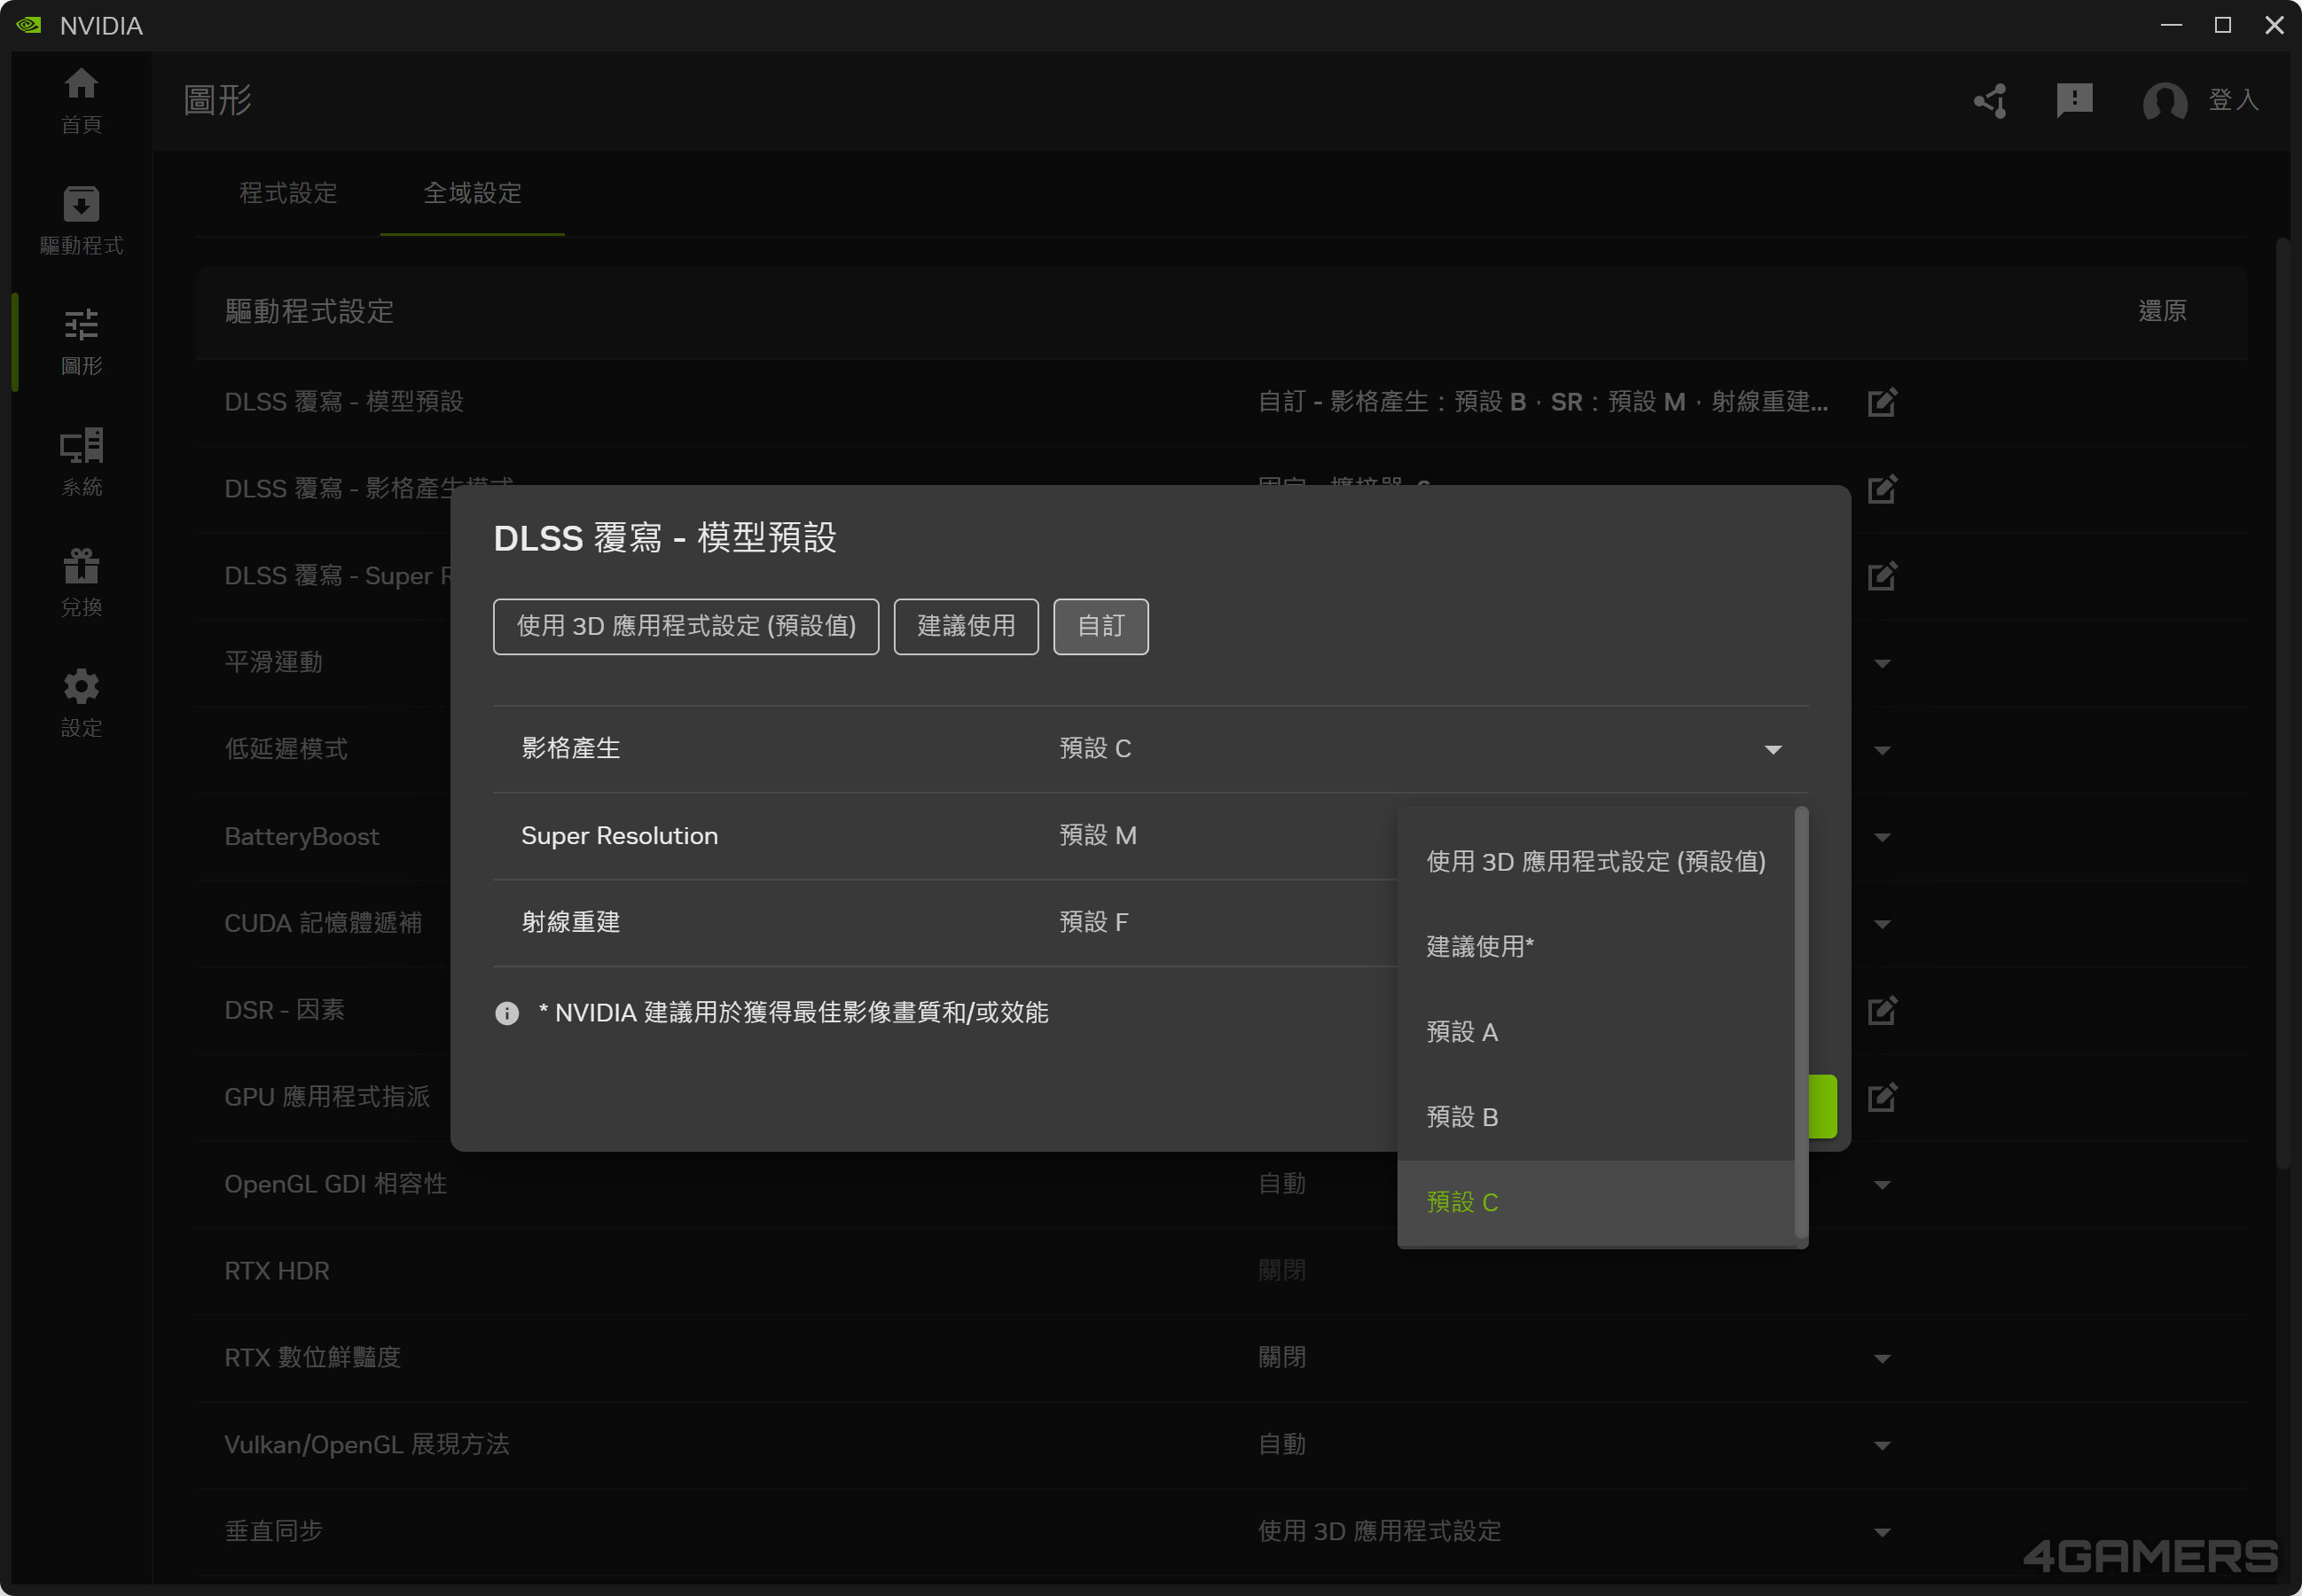Click the Super Resolution 預設 M value

pyautogui.click(x=1098, y=835)
